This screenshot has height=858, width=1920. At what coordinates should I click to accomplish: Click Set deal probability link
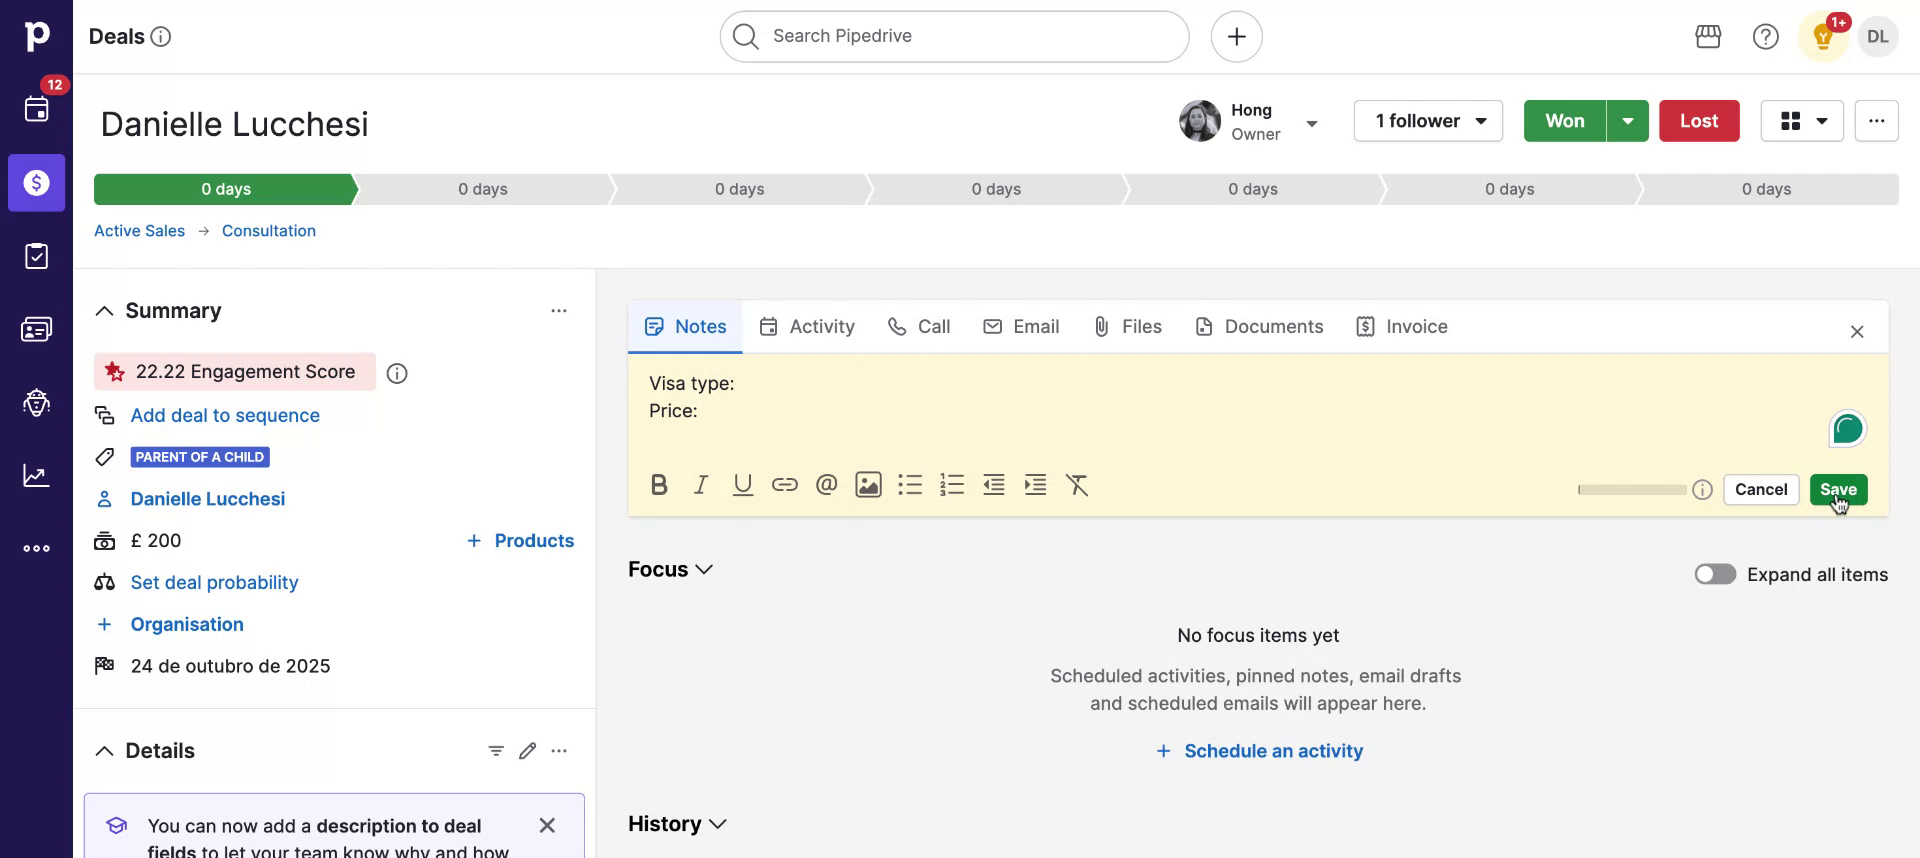tap(214, 582)
